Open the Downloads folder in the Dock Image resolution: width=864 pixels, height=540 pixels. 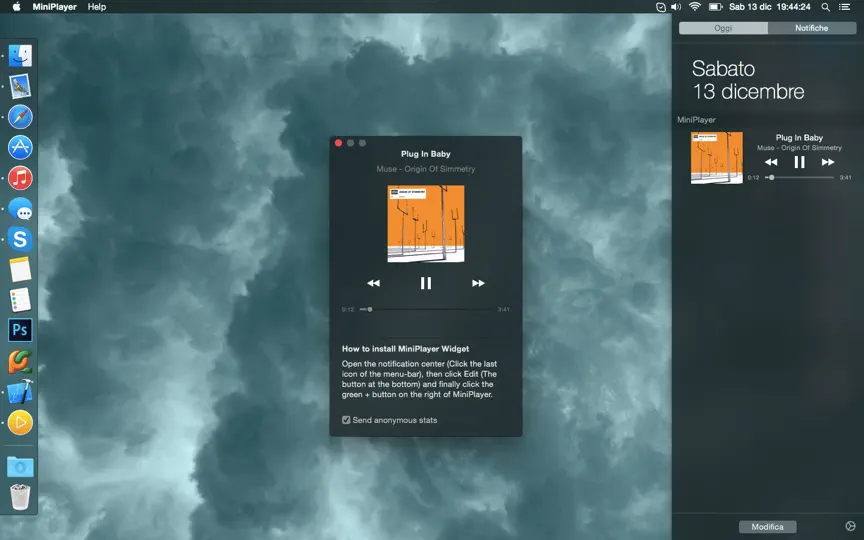click(20, 467)
